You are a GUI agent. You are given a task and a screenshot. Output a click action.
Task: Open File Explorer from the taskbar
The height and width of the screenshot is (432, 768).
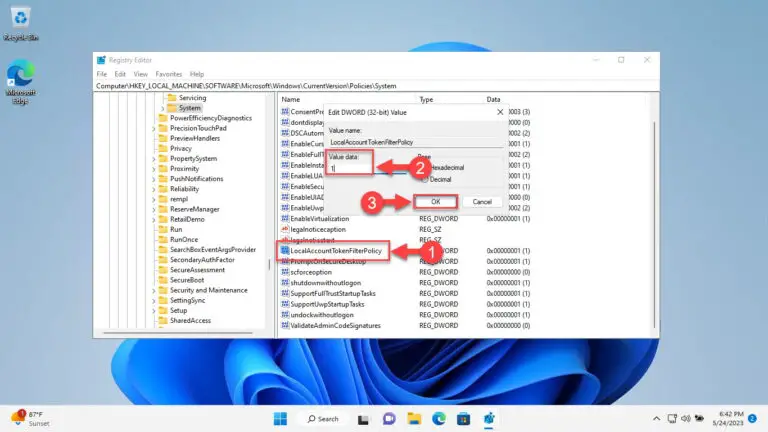pos(413,418)
